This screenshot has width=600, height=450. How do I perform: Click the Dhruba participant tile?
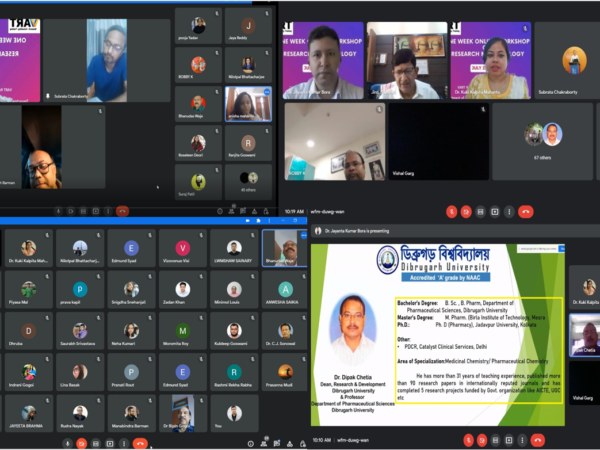[x=29, y=330]
